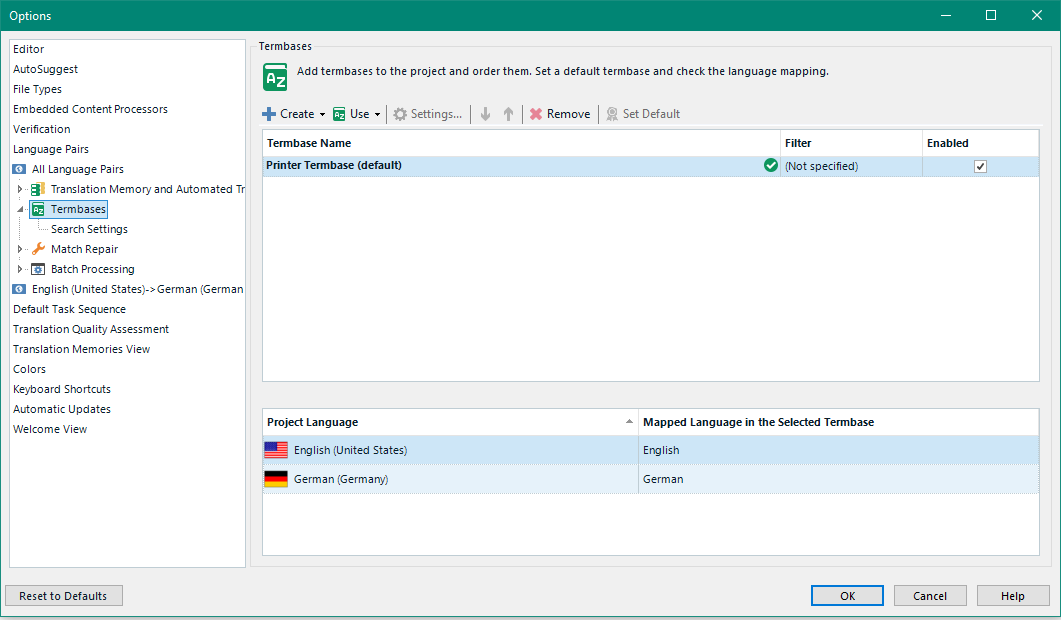
Task: Click Reset to Defaults button
Action: click(63, 596)
